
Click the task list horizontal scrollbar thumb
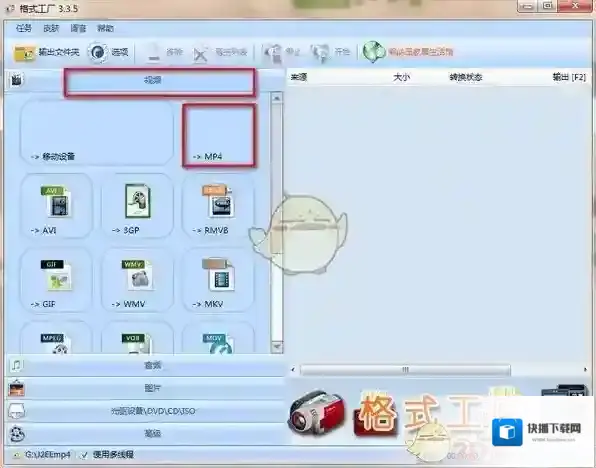(405, 370)
